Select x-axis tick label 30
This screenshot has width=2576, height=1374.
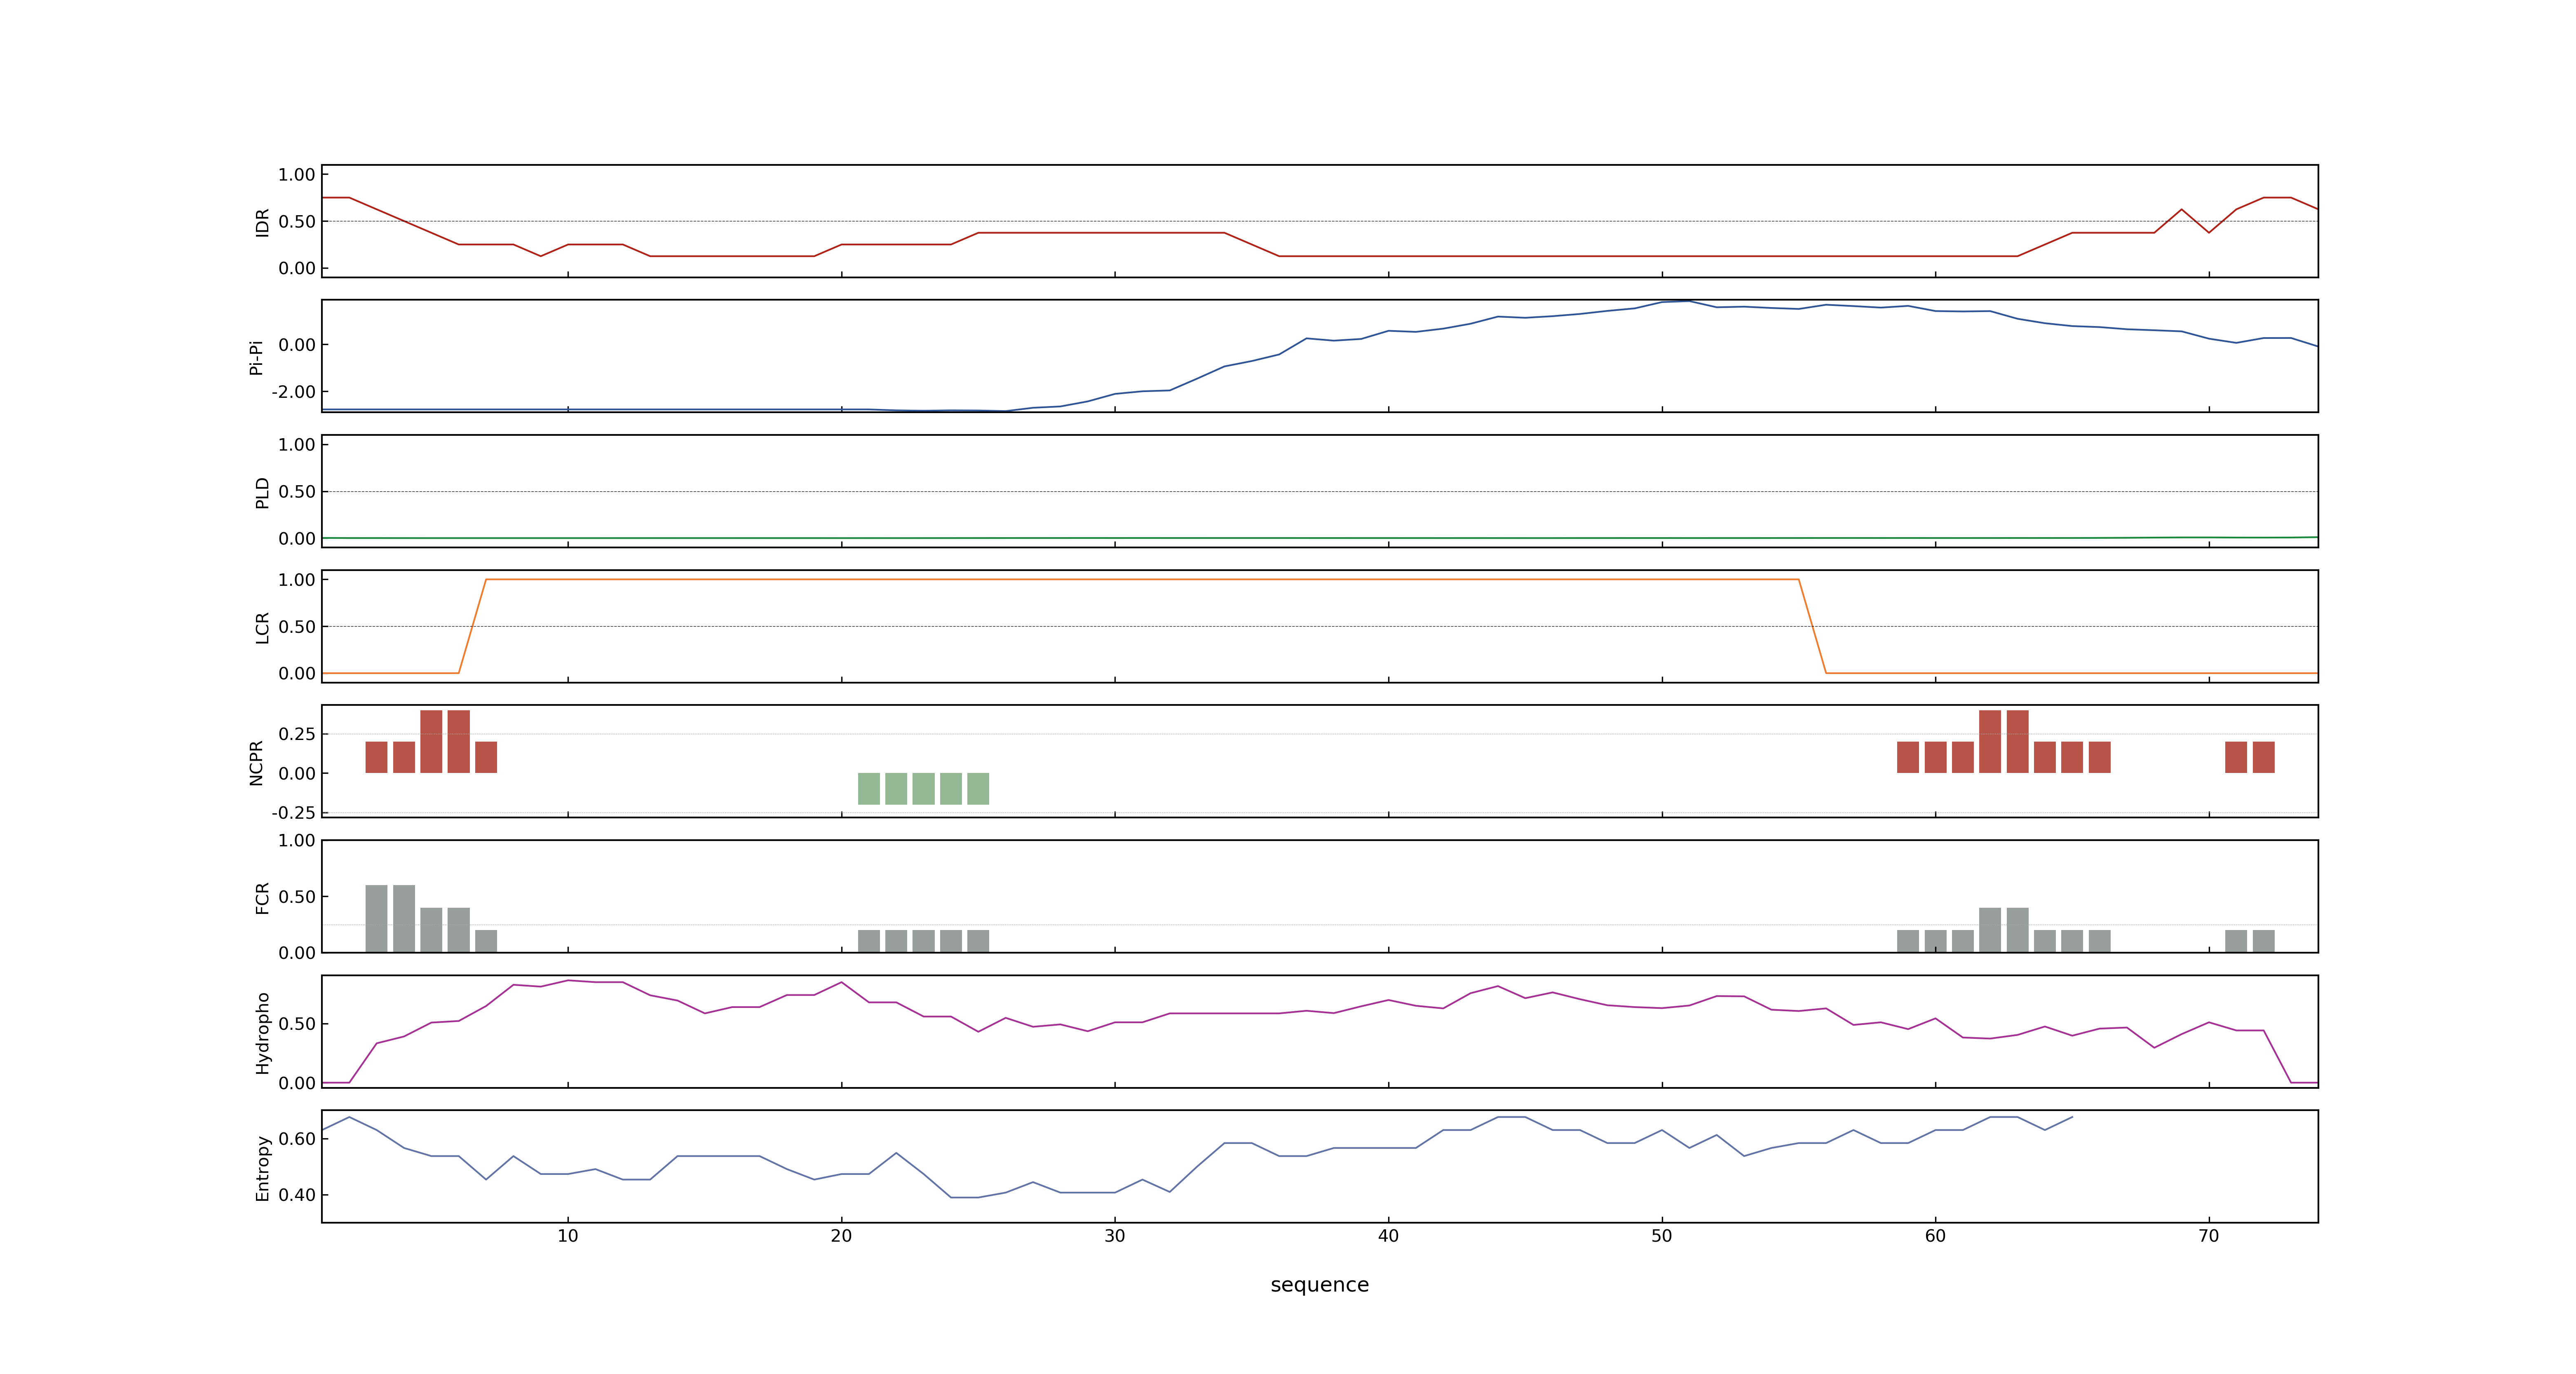click(1115, 1236)
